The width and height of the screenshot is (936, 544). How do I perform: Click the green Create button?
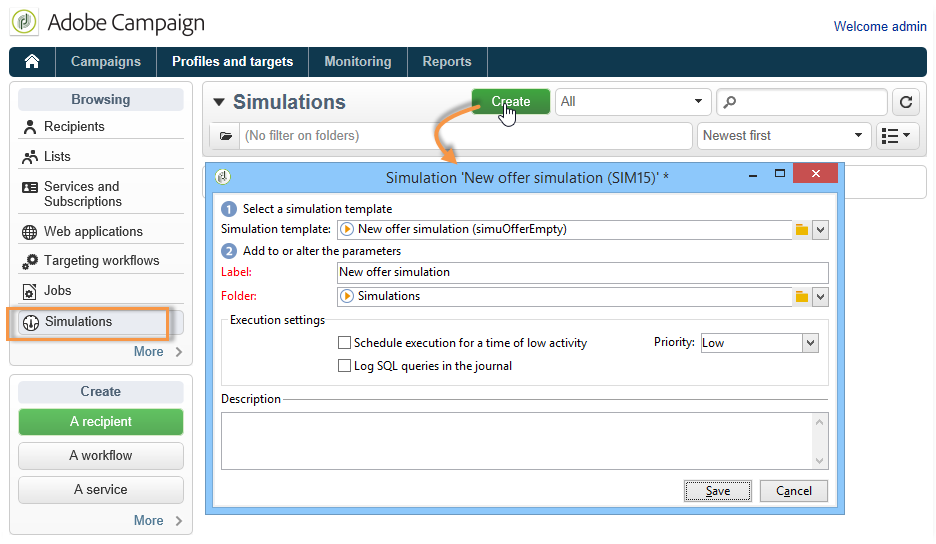coord(510,102)
